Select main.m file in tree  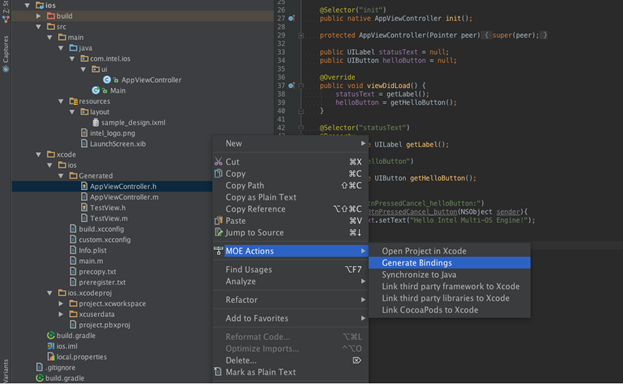[x=91, y=261]
